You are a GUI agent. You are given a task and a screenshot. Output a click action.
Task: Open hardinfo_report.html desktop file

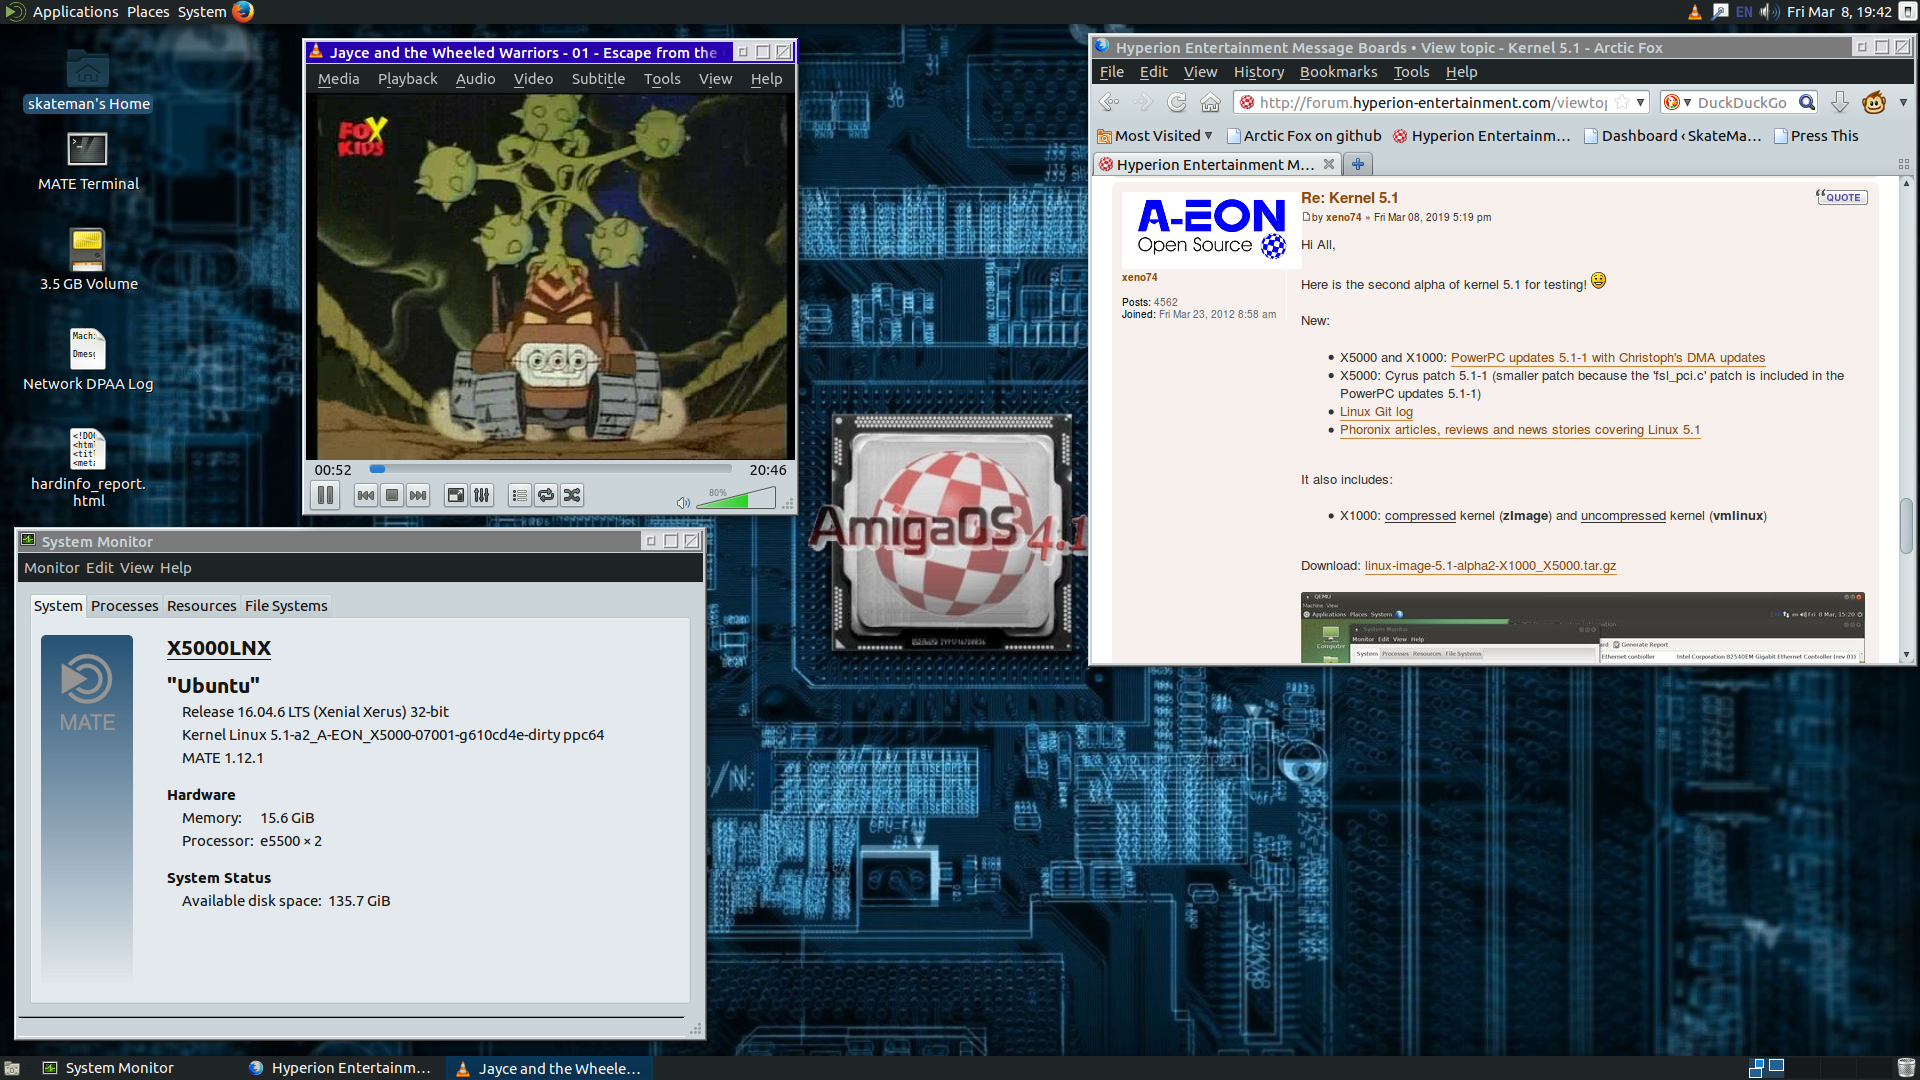pos(88,468)
